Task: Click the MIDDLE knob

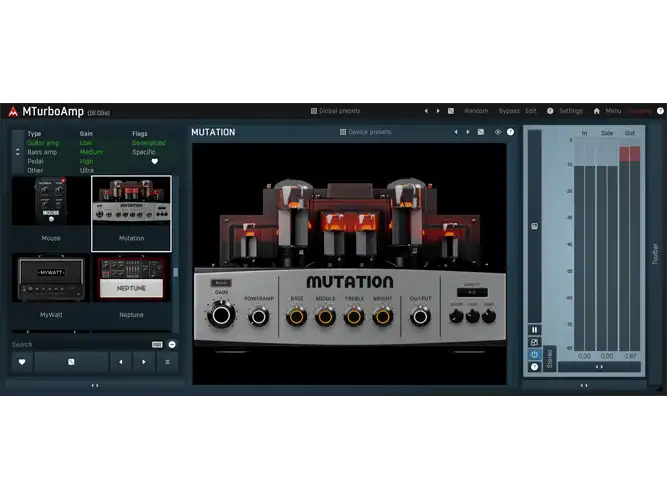Action: click(x=325, y=317)
